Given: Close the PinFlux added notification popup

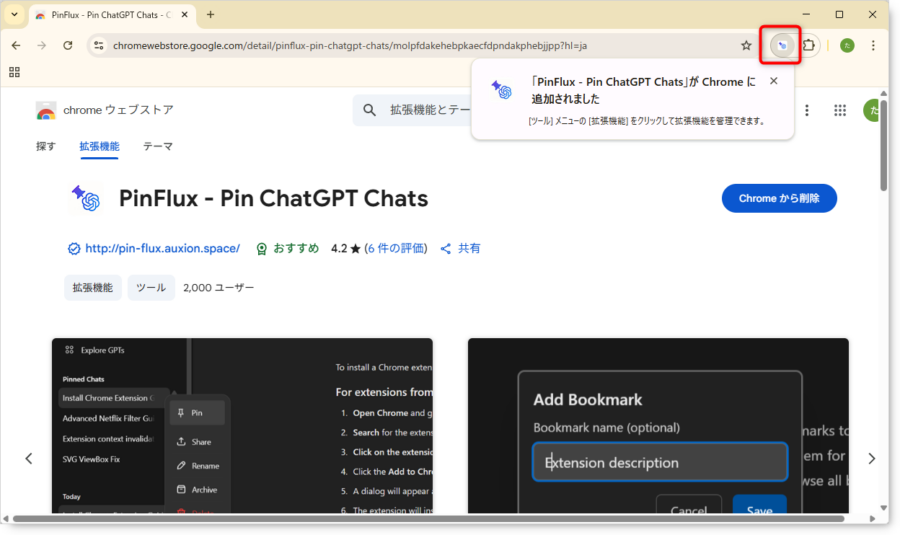Looking at the screenshot, I should coord(773,81).
